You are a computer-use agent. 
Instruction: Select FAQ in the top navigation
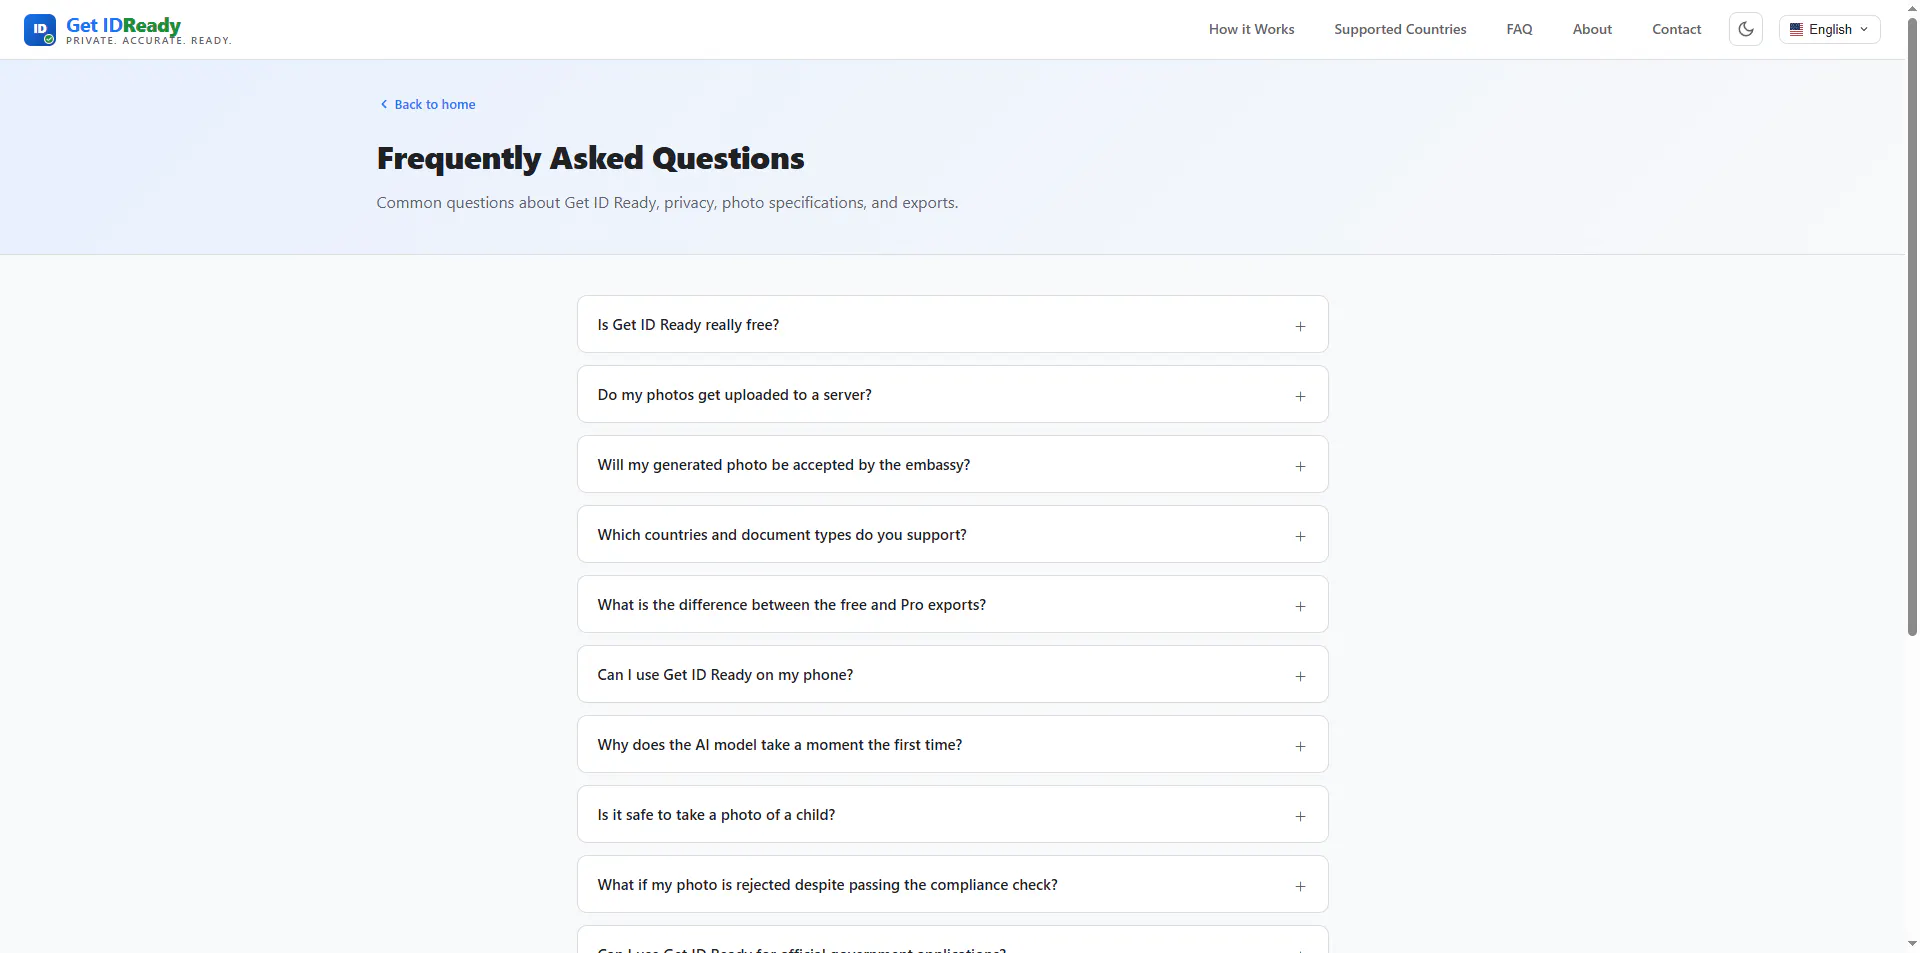pyautogui.click(x=1519, y=29)
